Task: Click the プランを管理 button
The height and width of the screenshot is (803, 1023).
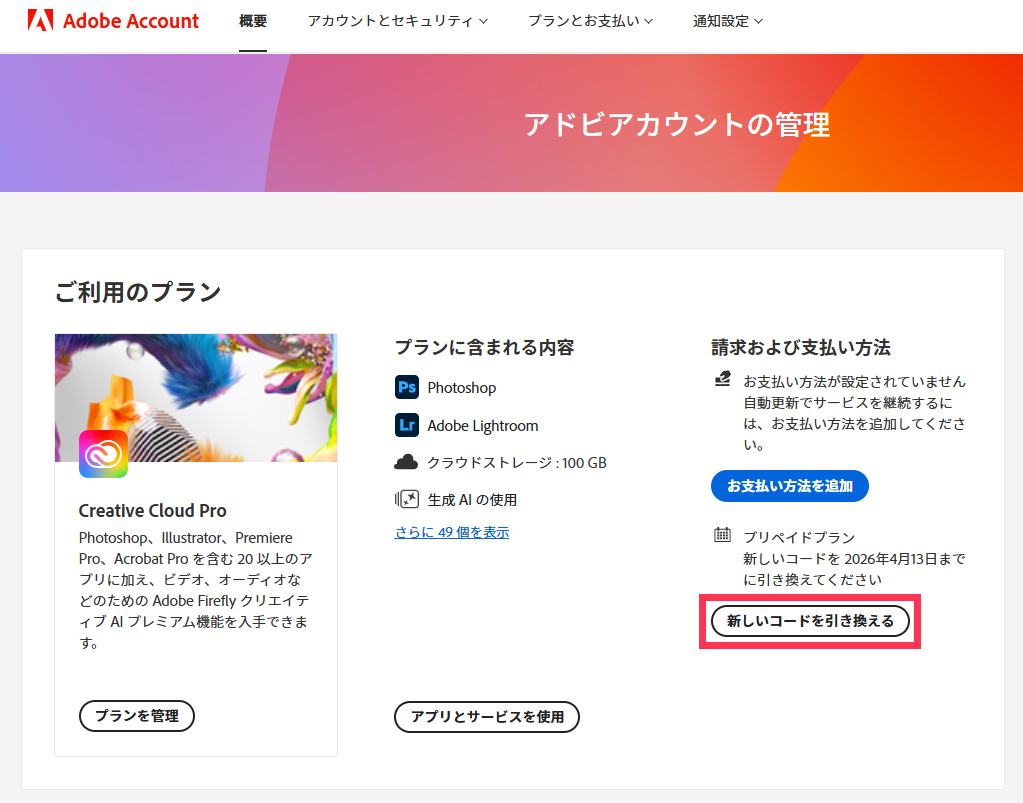Action: (x=136, y=716)
